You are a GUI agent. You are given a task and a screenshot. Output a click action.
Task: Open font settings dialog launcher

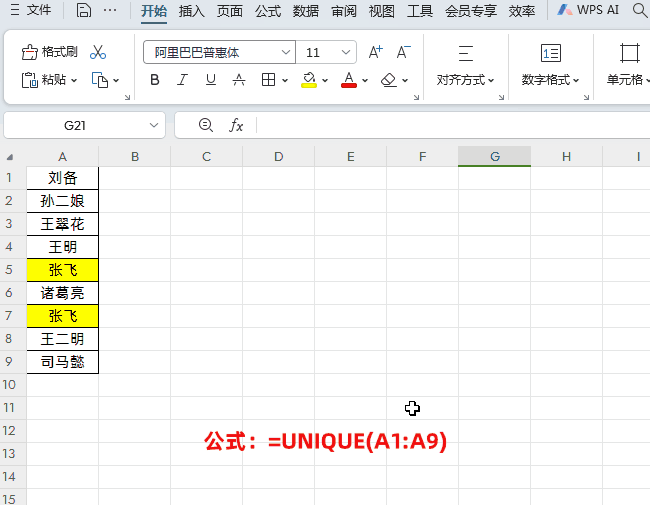[x=416, y=97]
